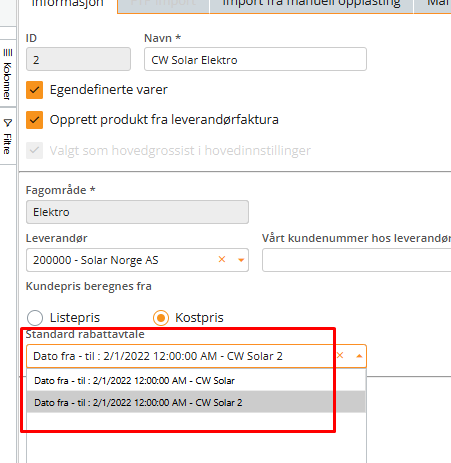Click the Egendefinerte varer label
The height and width of the screenshot is (463, 451).
(109, 90)
